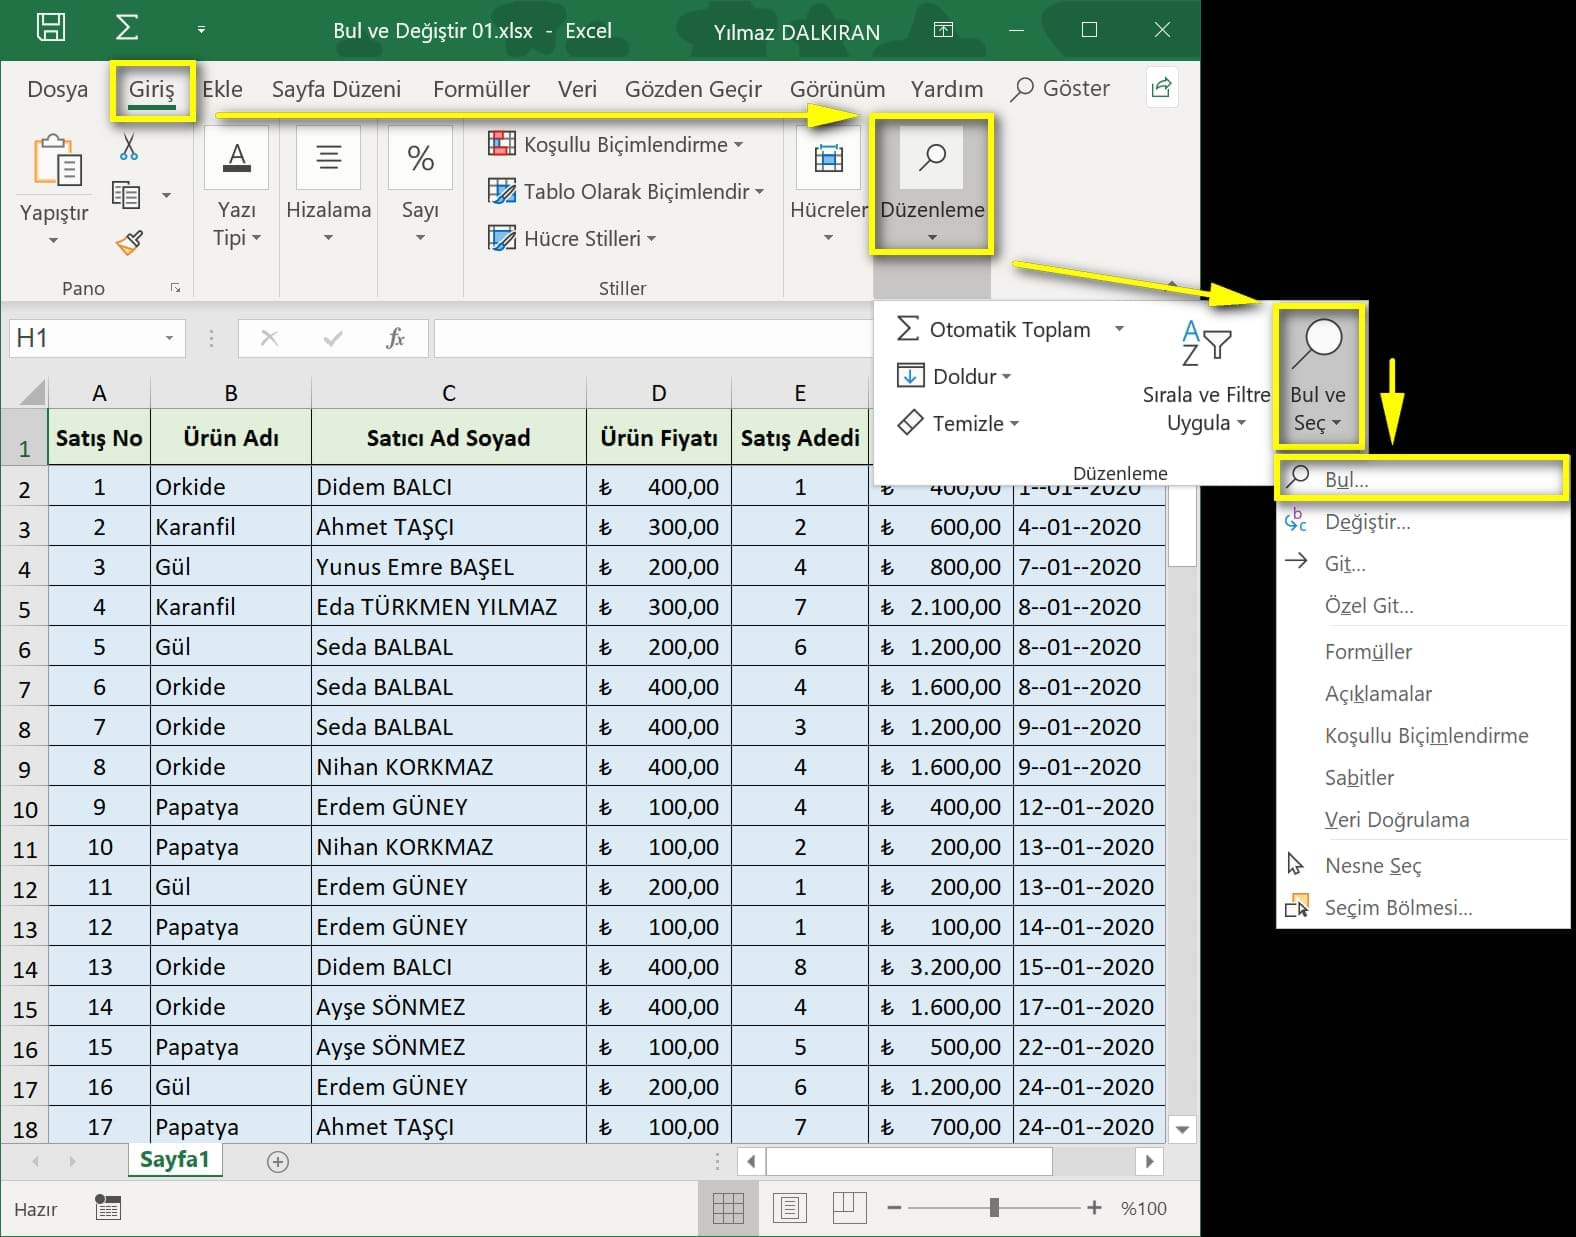Click the Yapıştır paste clipboard icon
The width and height of the screenshot is (1576, 1237).
coord(57,160)
